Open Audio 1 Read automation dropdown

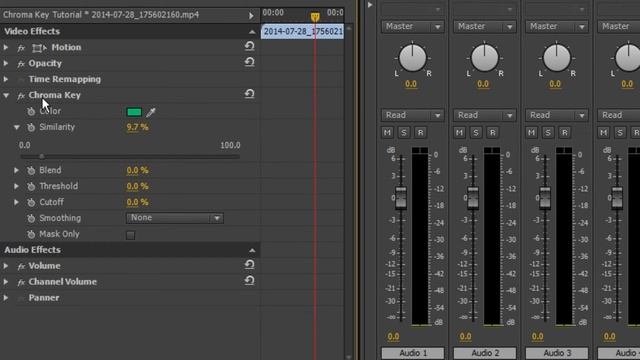pos(412,115)
